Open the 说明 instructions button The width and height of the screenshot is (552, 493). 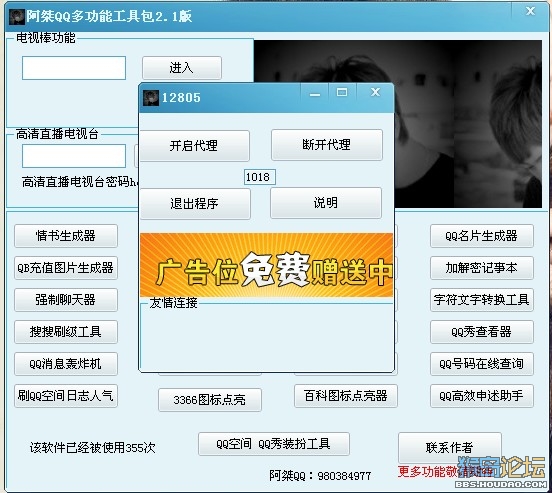click(x=326, y=202)
